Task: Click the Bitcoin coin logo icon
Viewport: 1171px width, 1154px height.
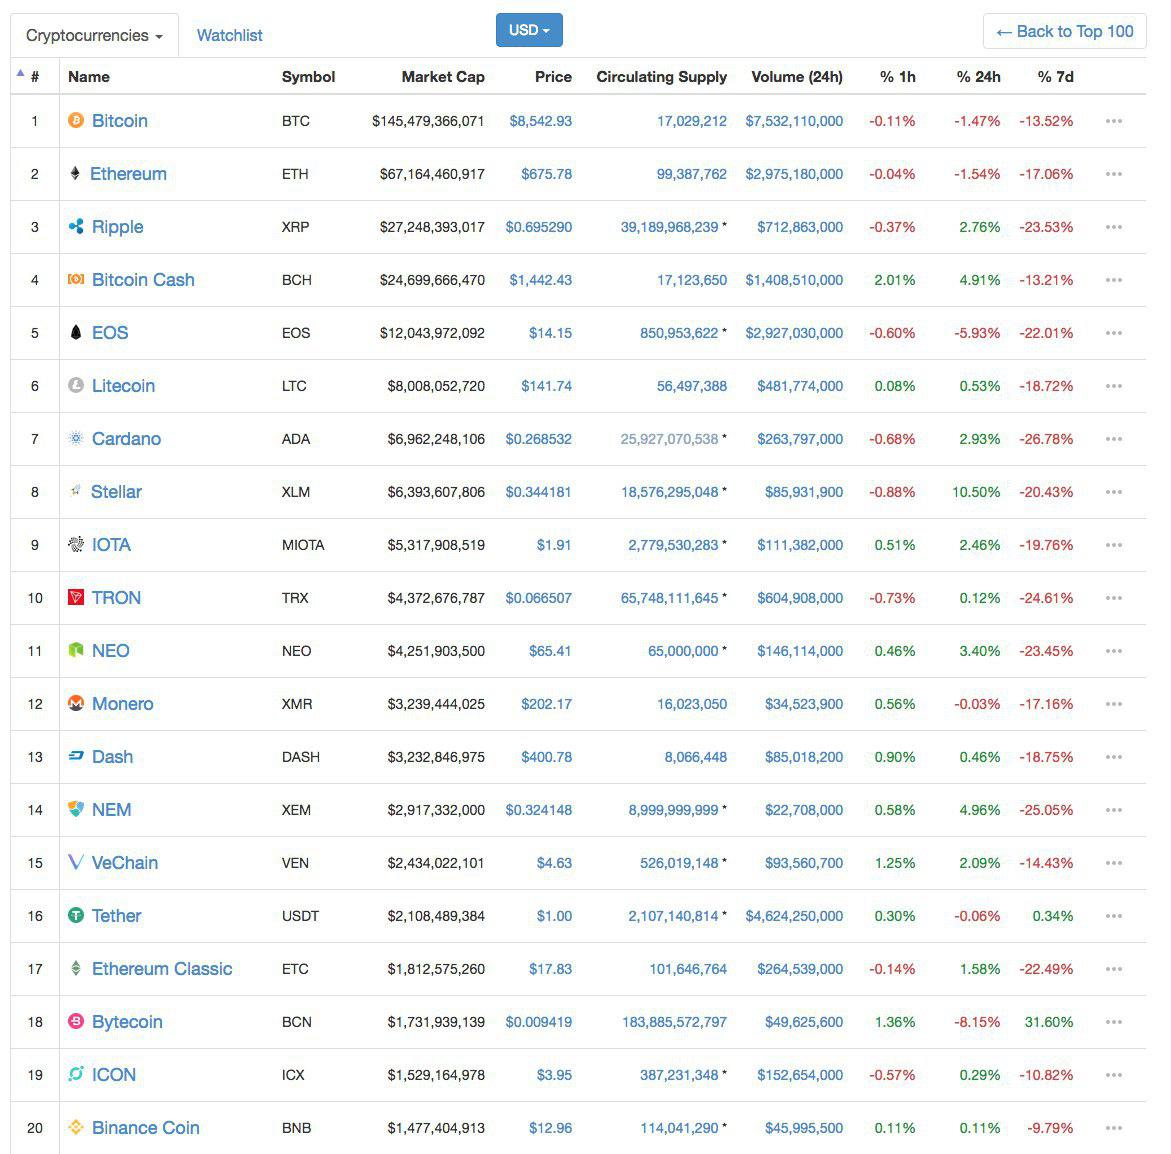Action: click(75, 120)
